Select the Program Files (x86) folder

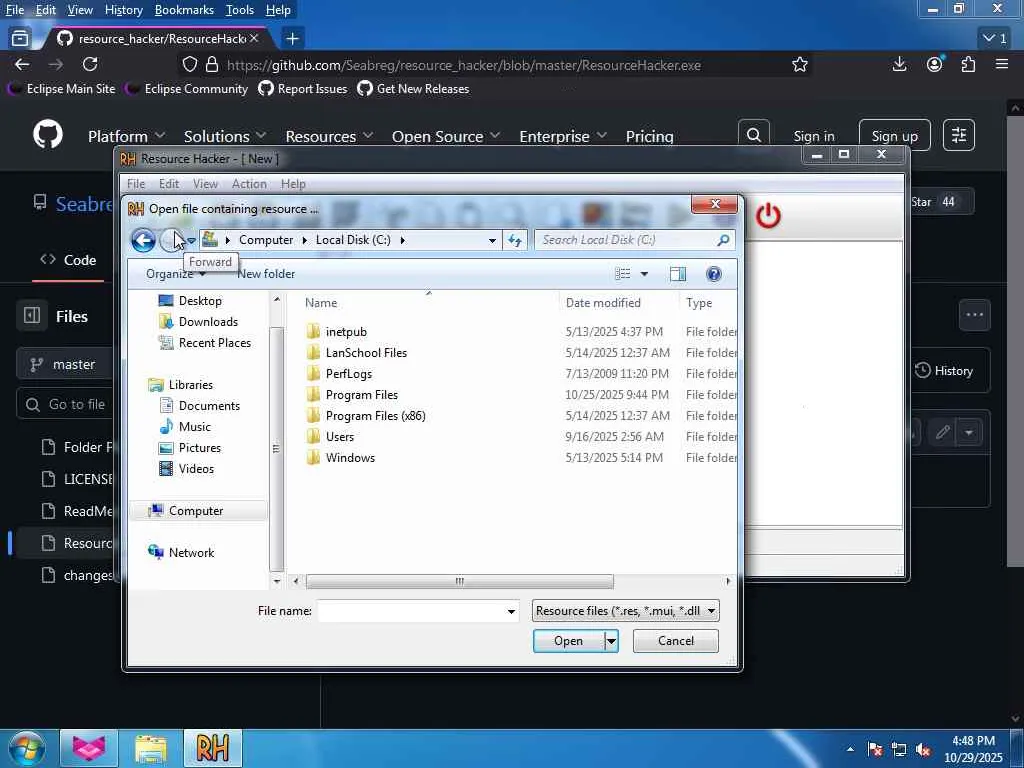(376, 415)
